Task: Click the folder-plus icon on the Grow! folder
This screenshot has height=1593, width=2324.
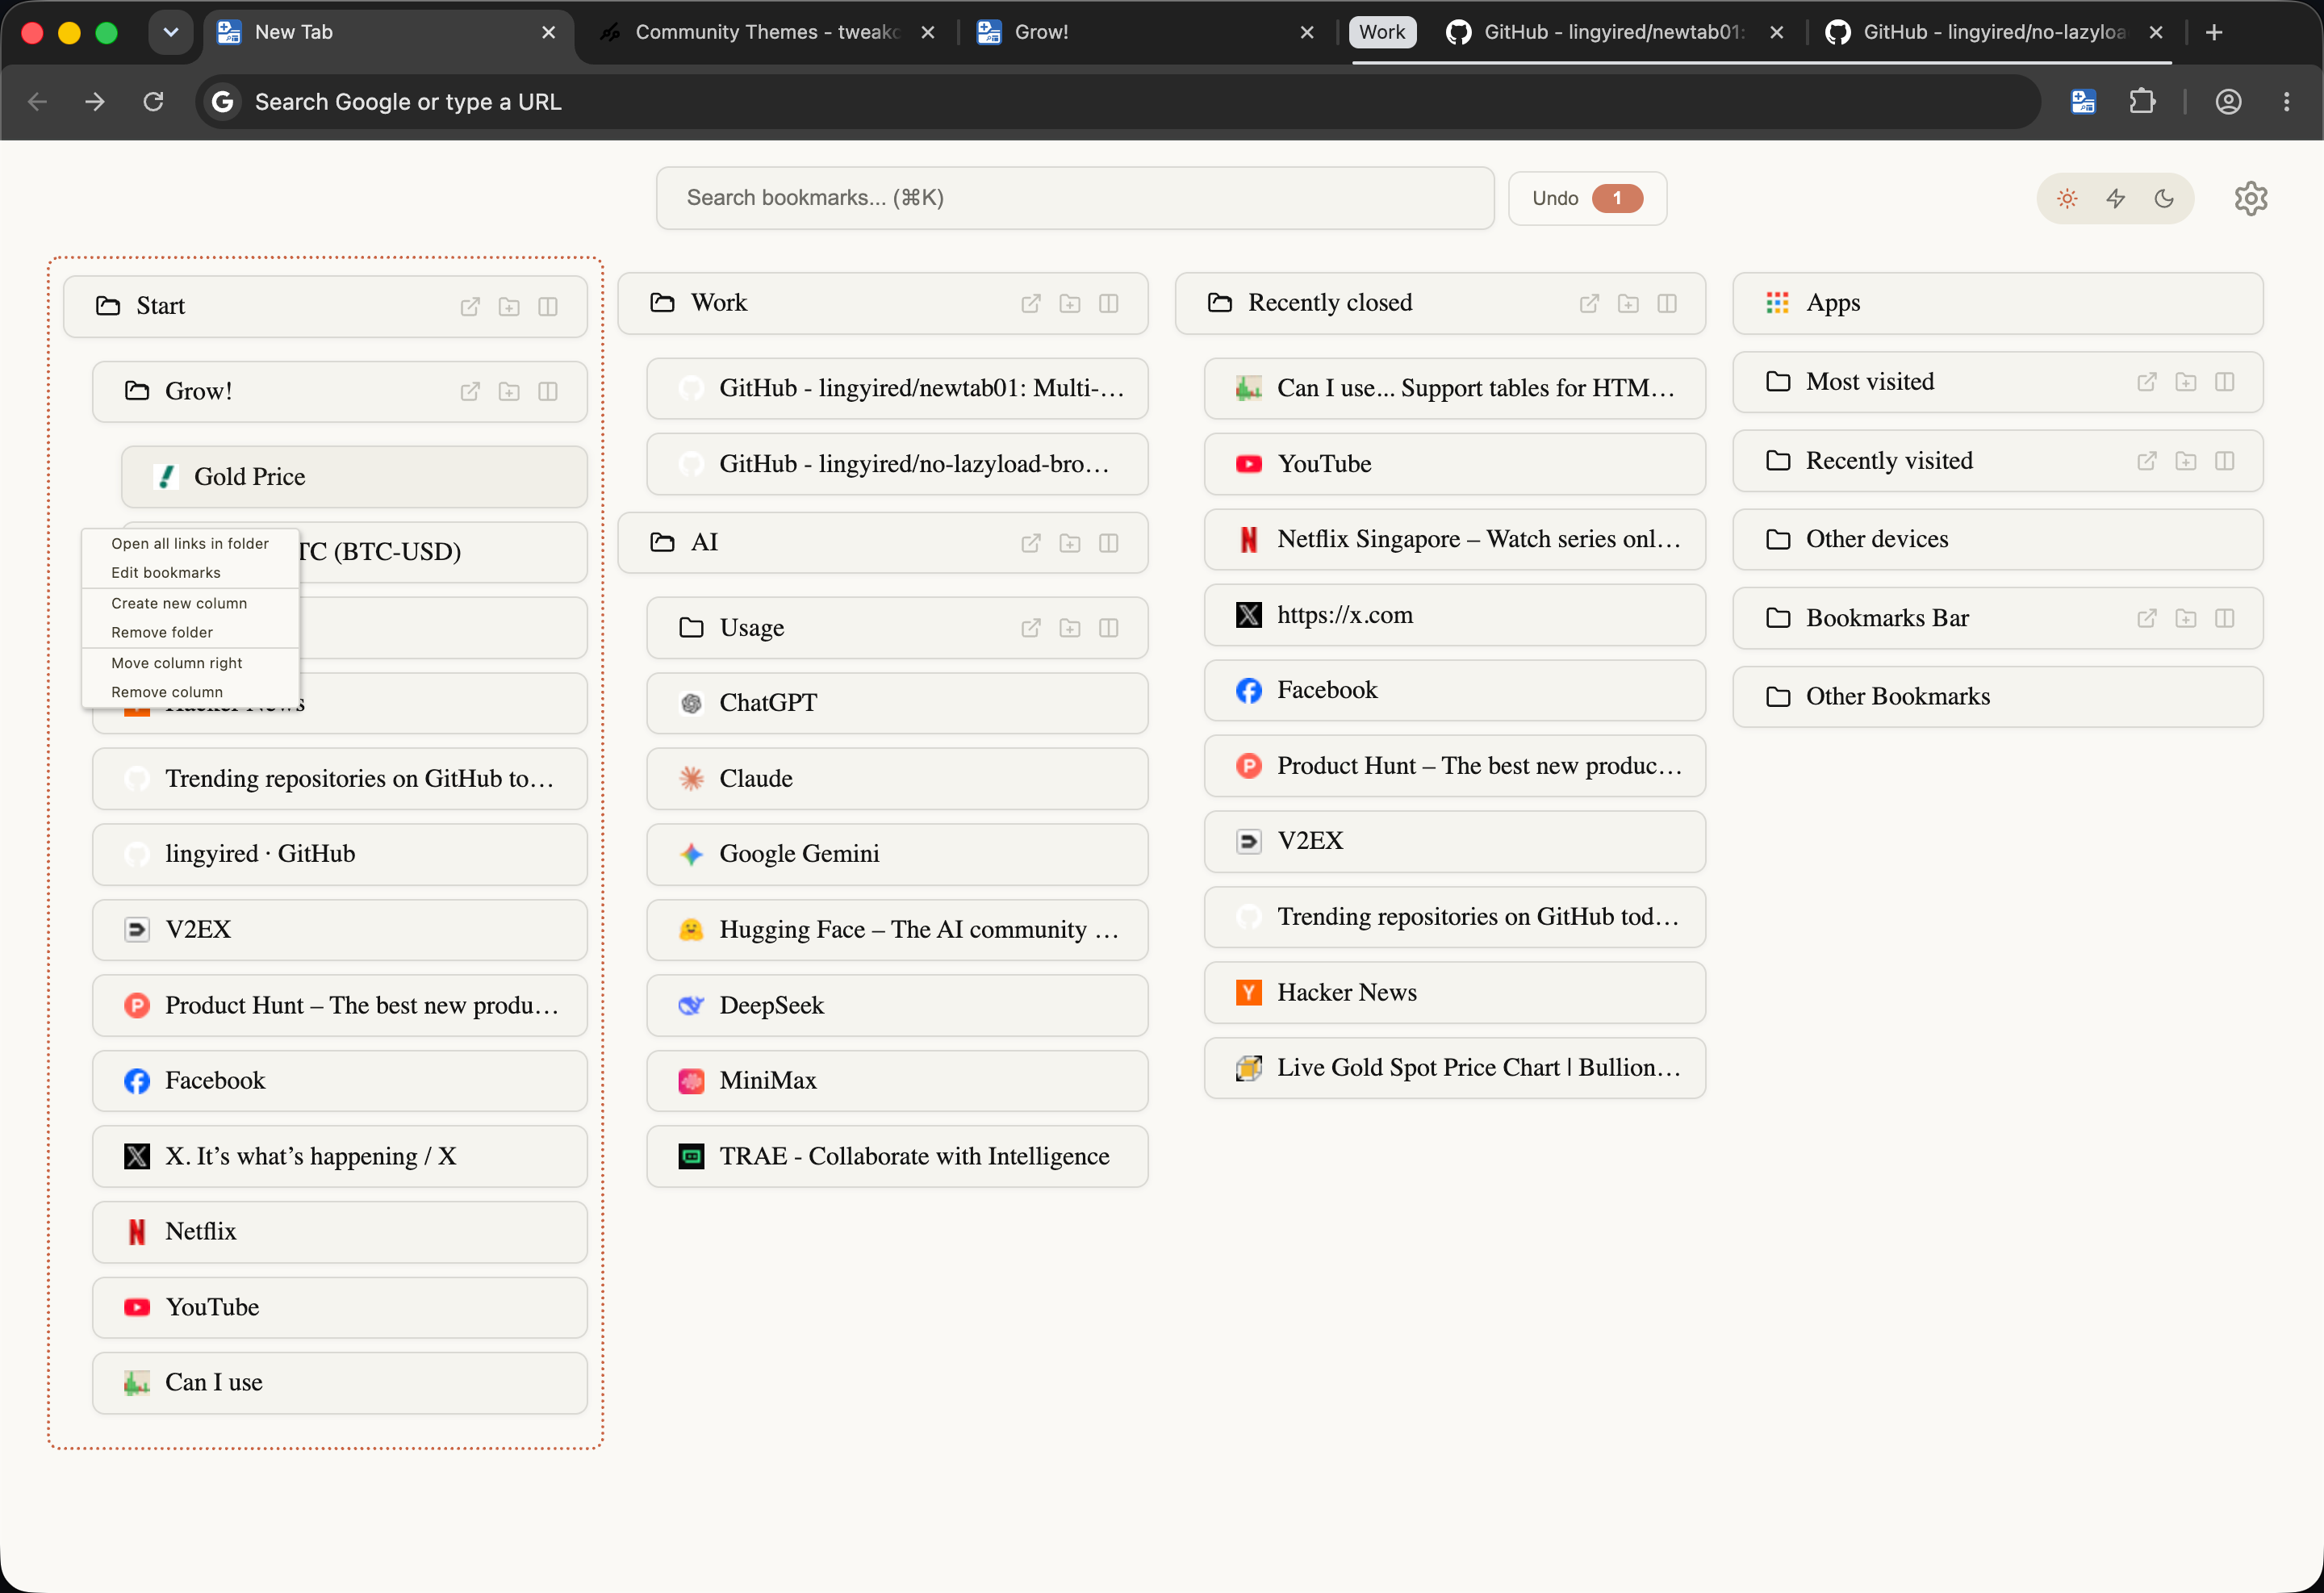Action: point(509,392)
